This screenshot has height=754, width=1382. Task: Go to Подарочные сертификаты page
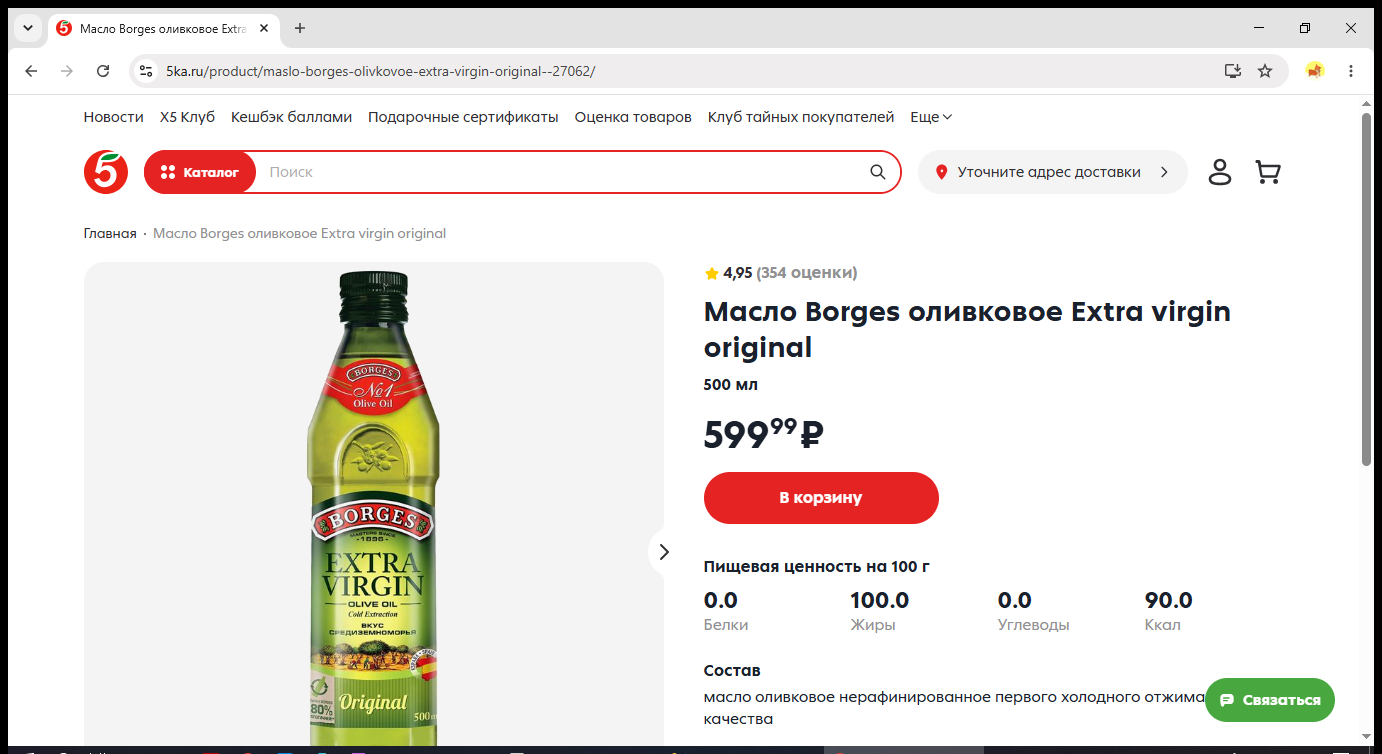(463, 117)
